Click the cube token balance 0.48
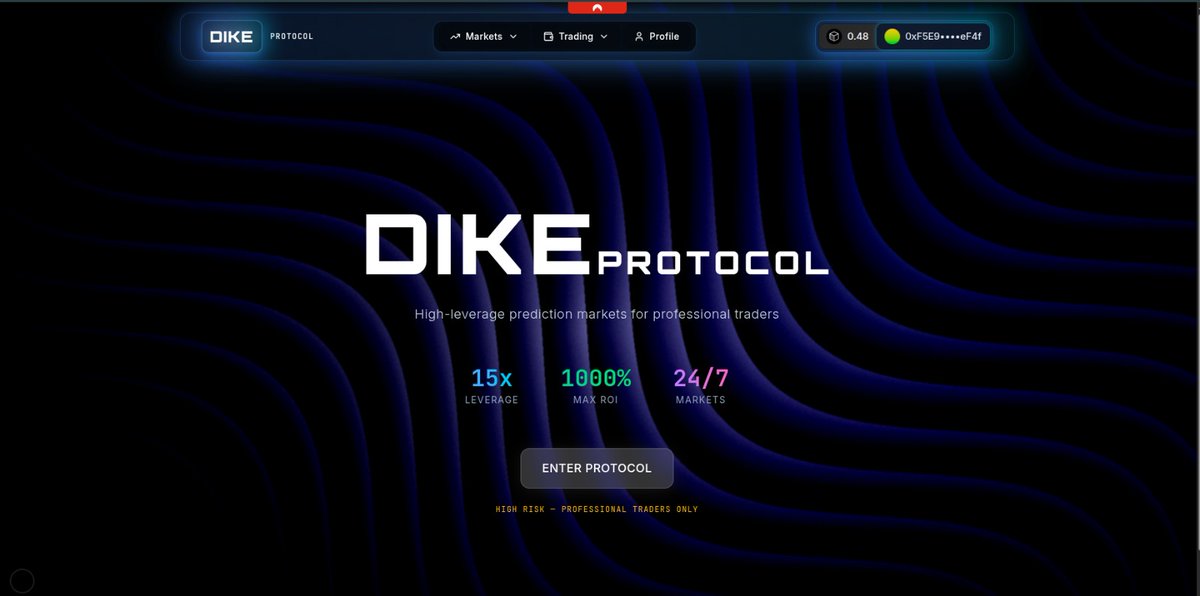This screenshot has width=1200, height=596. 848,37
